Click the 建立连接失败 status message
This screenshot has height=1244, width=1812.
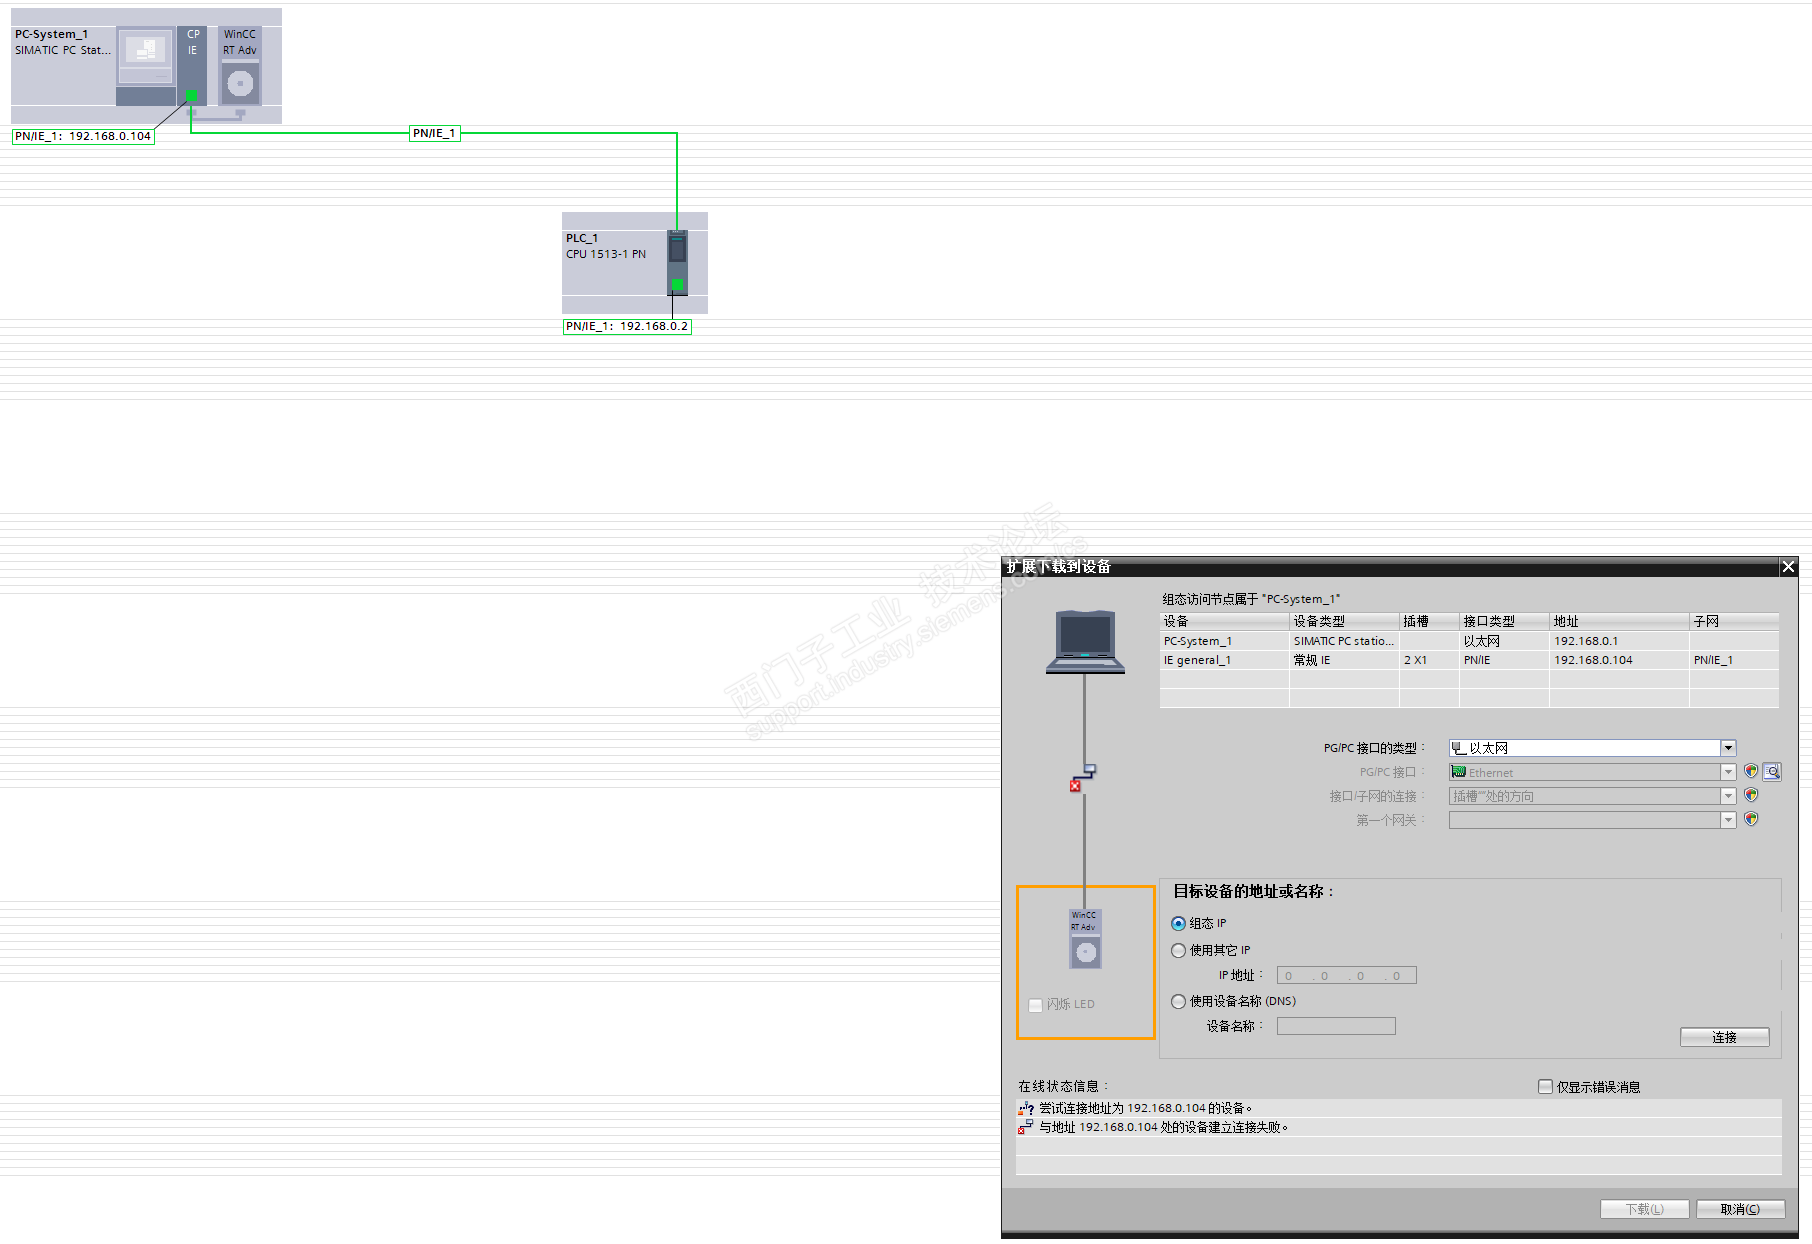coord(1164,1127)
